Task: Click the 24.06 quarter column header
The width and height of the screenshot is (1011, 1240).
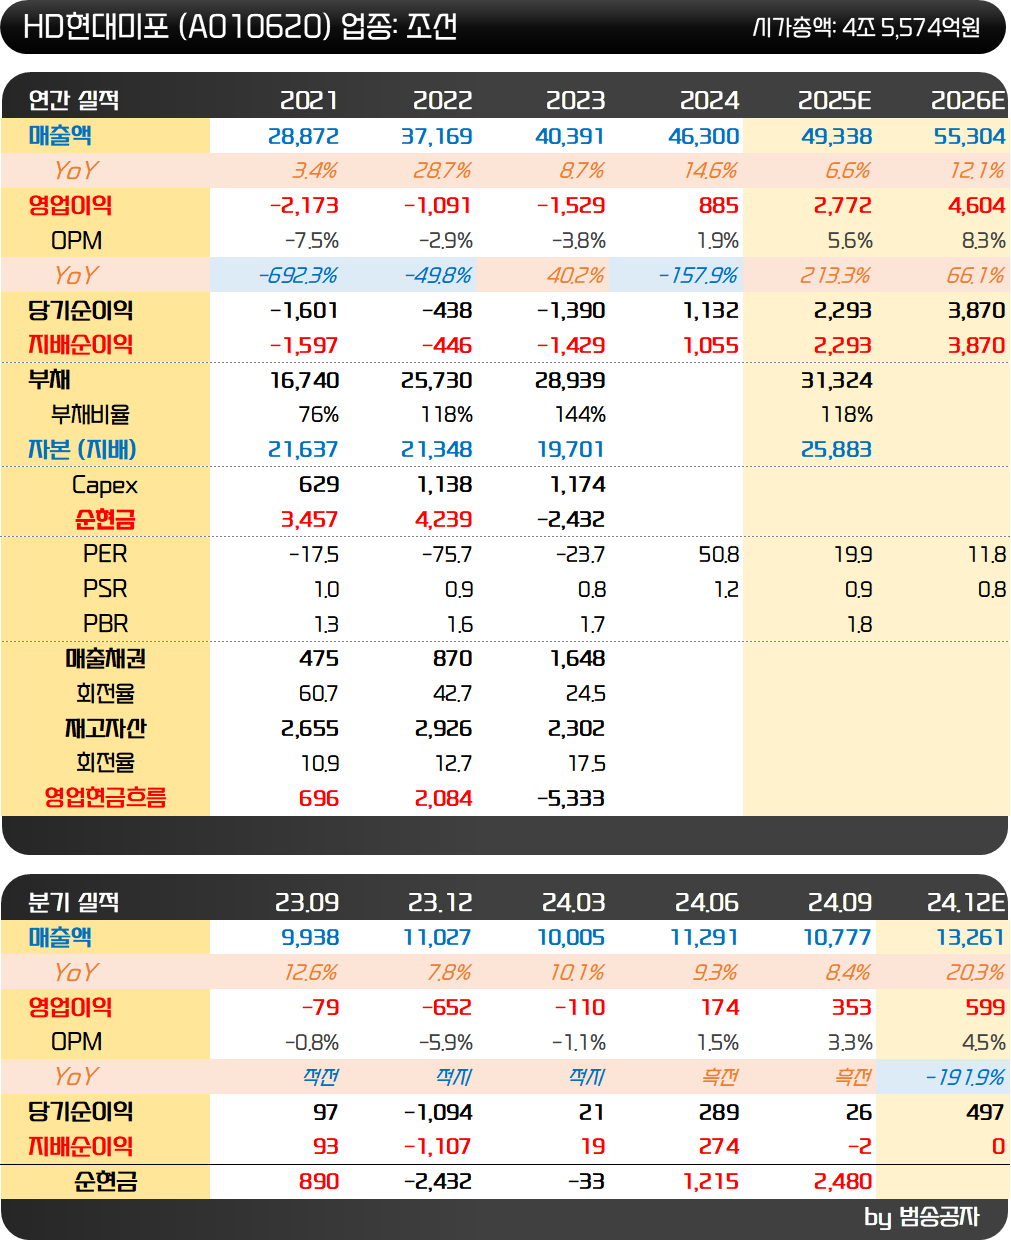Action: [x=706, y=902]
